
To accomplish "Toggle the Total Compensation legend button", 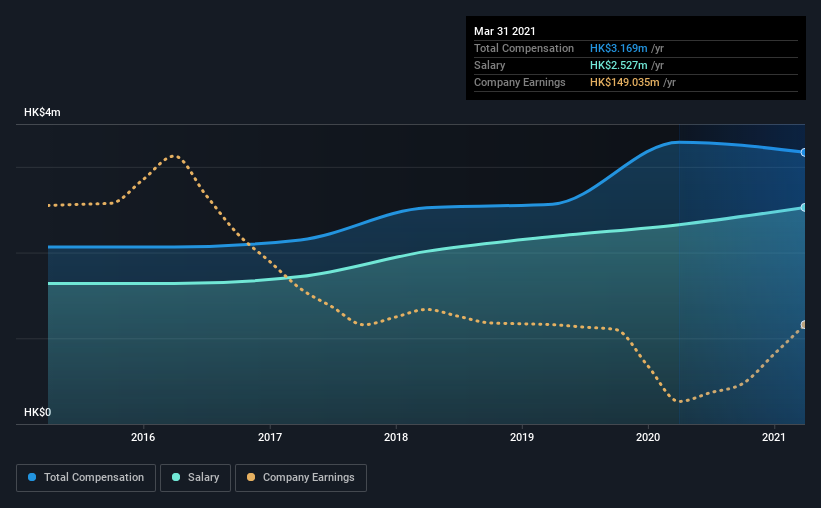I will (86, 478).
